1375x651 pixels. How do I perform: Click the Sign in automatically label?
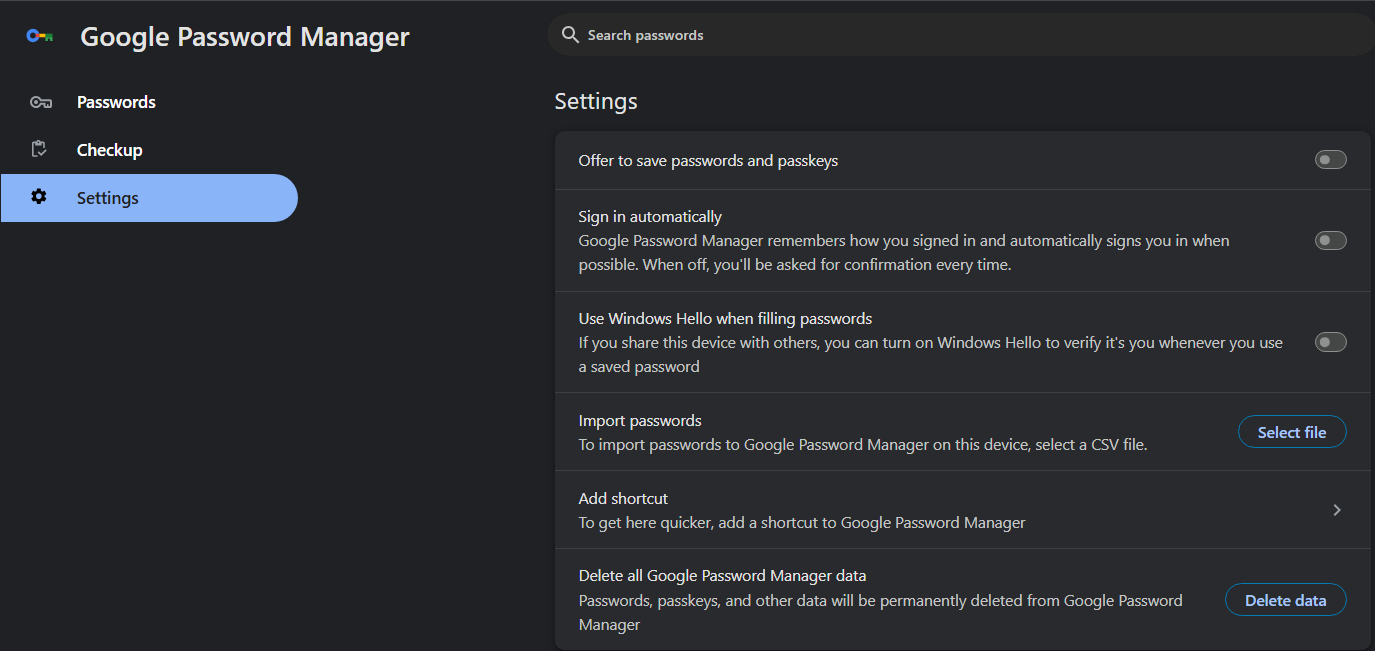tap(650, 217)
